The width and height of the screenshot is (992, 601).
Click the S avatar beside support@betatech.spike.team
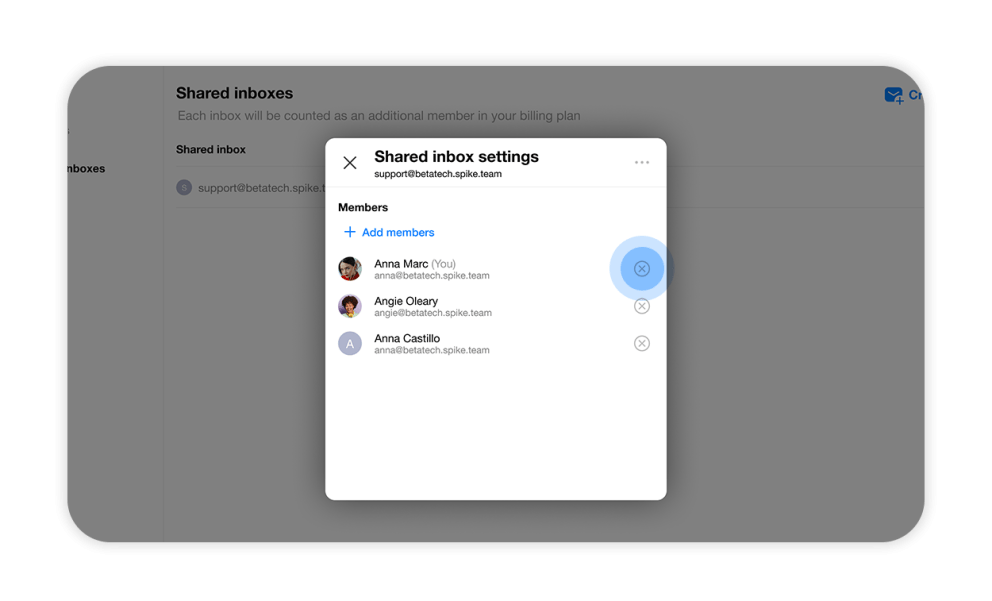pos(184,187)
